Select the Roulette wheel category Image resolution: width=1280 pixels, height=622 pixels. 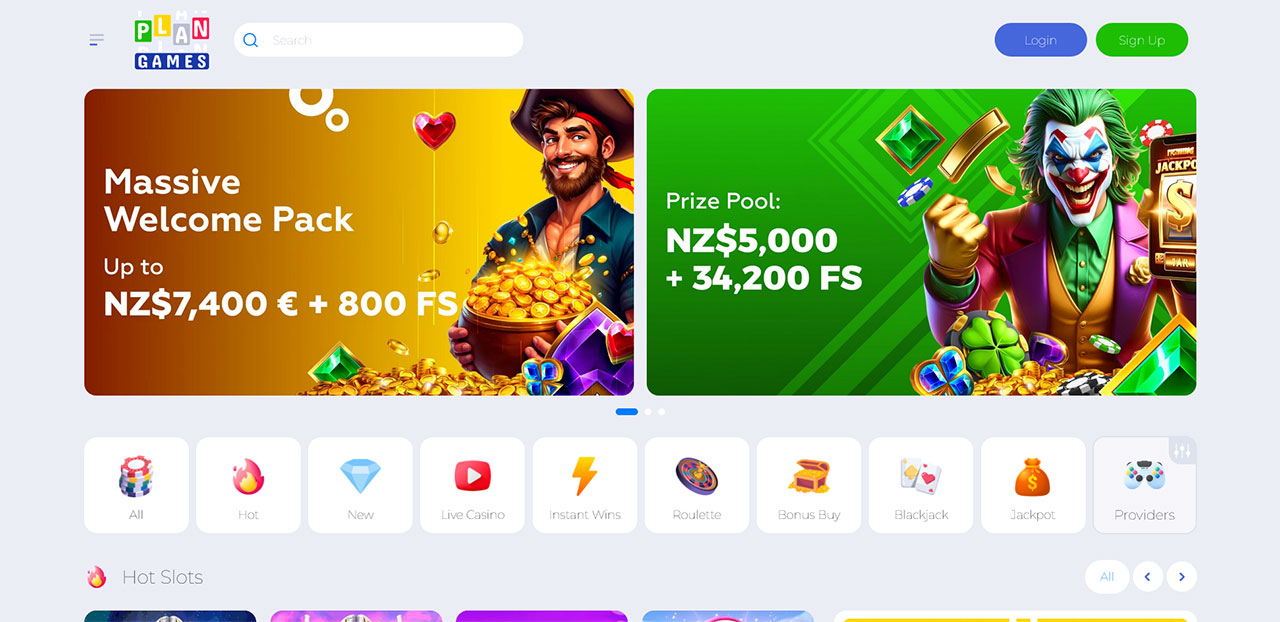point(696,485)
